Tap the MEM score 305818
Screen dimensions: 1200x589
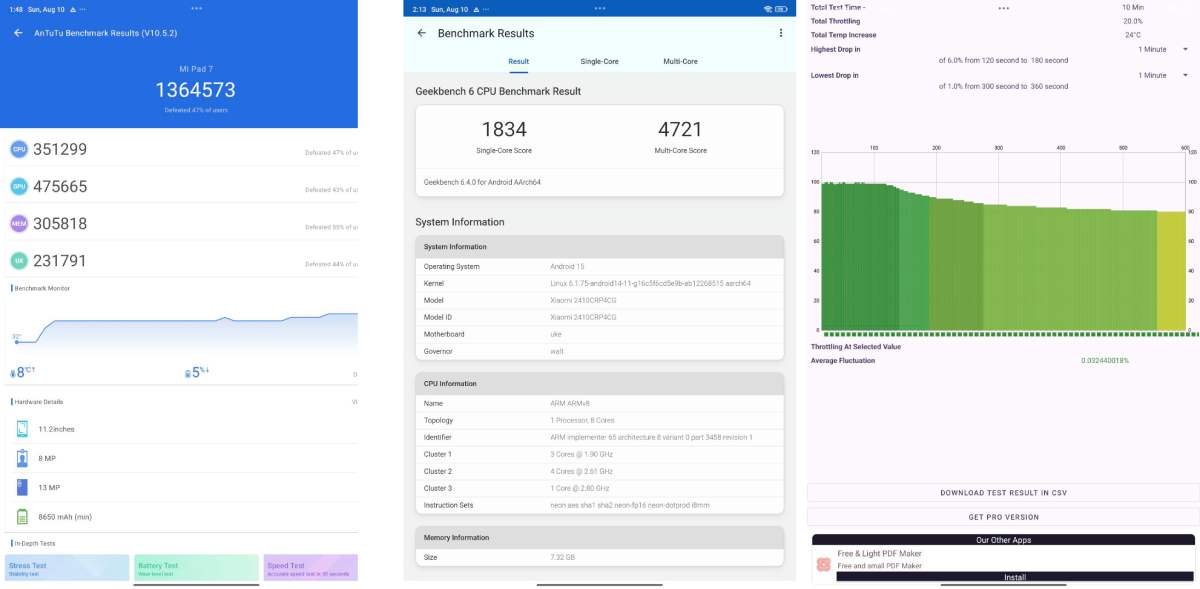pos(60,223)
